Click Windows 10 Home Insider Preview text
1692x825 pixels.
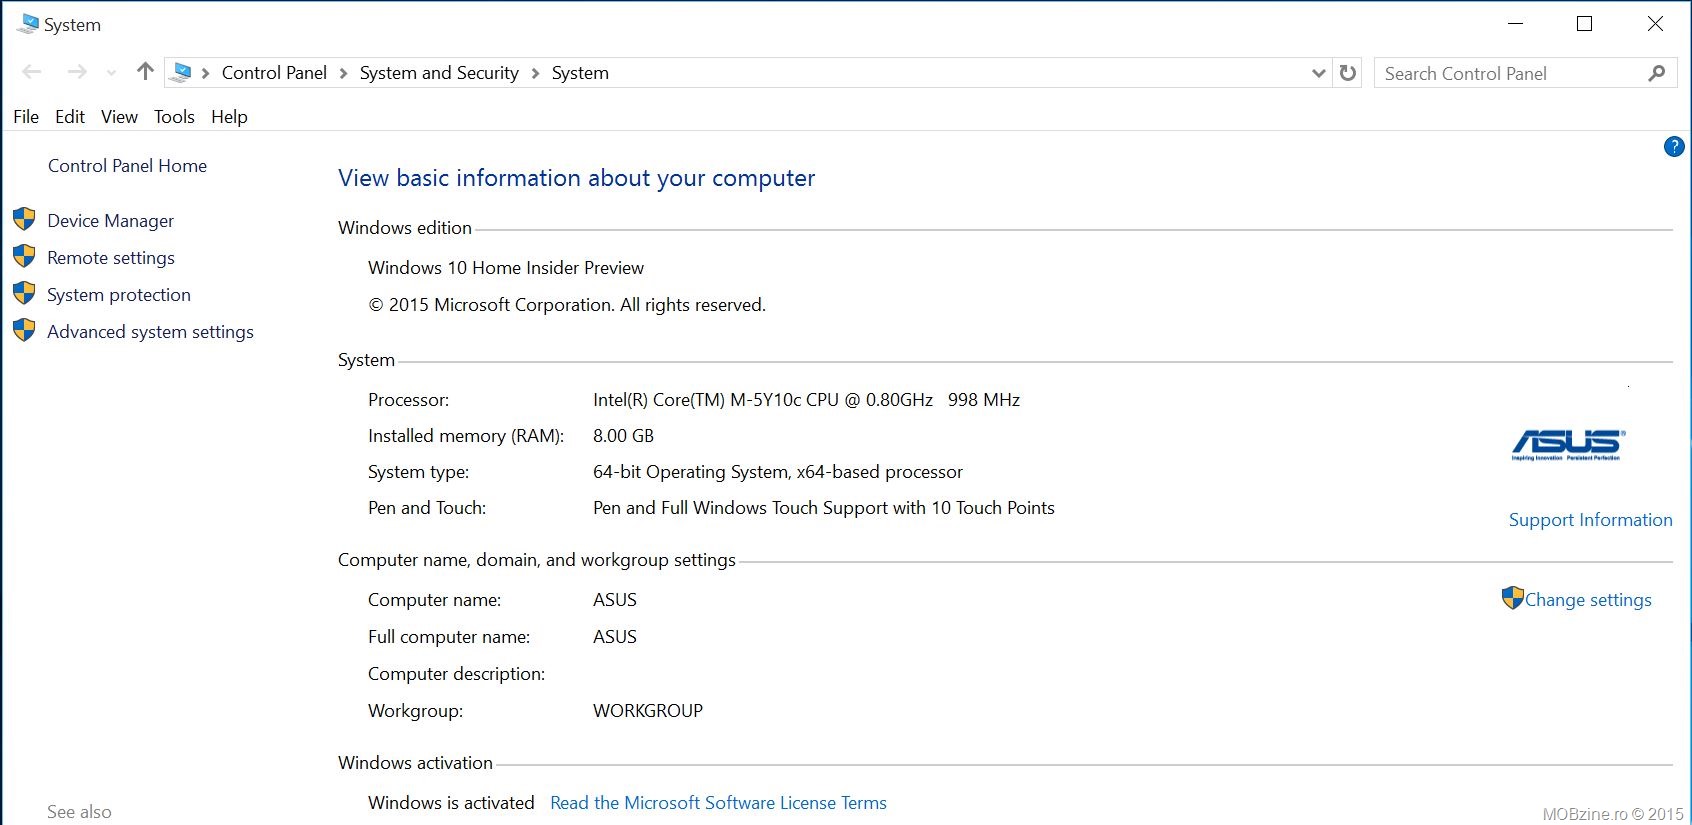click(506, 268)
